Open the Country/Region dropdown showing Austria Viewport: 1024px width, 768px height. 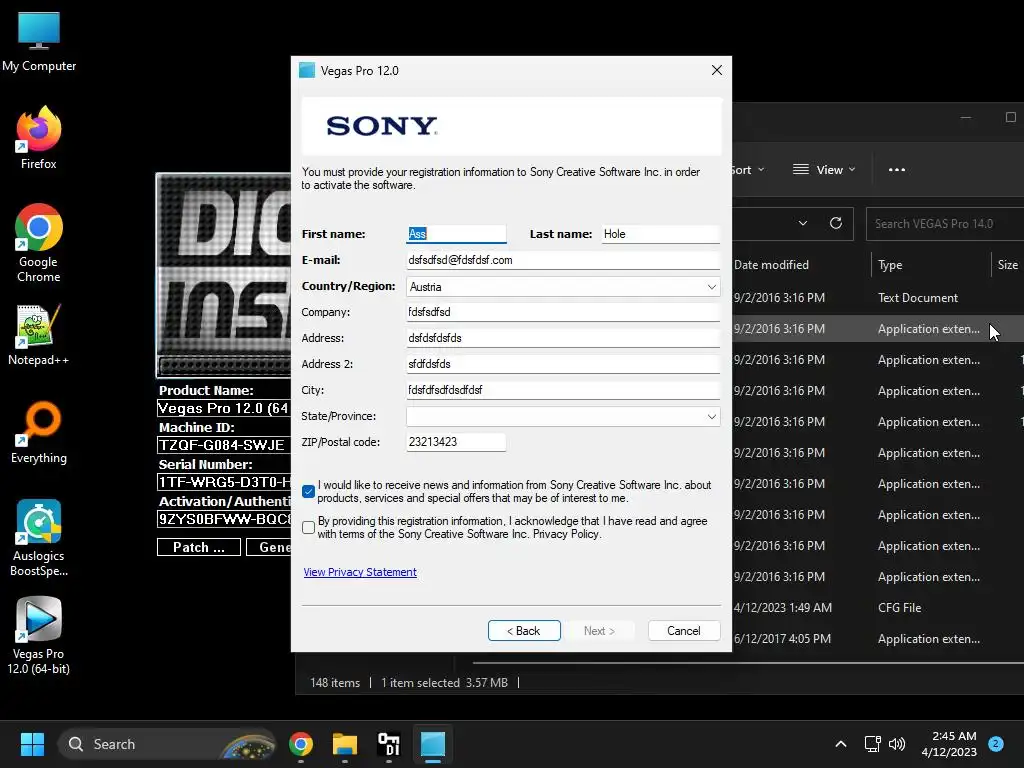pyautogui.click(x=563, y=287)
